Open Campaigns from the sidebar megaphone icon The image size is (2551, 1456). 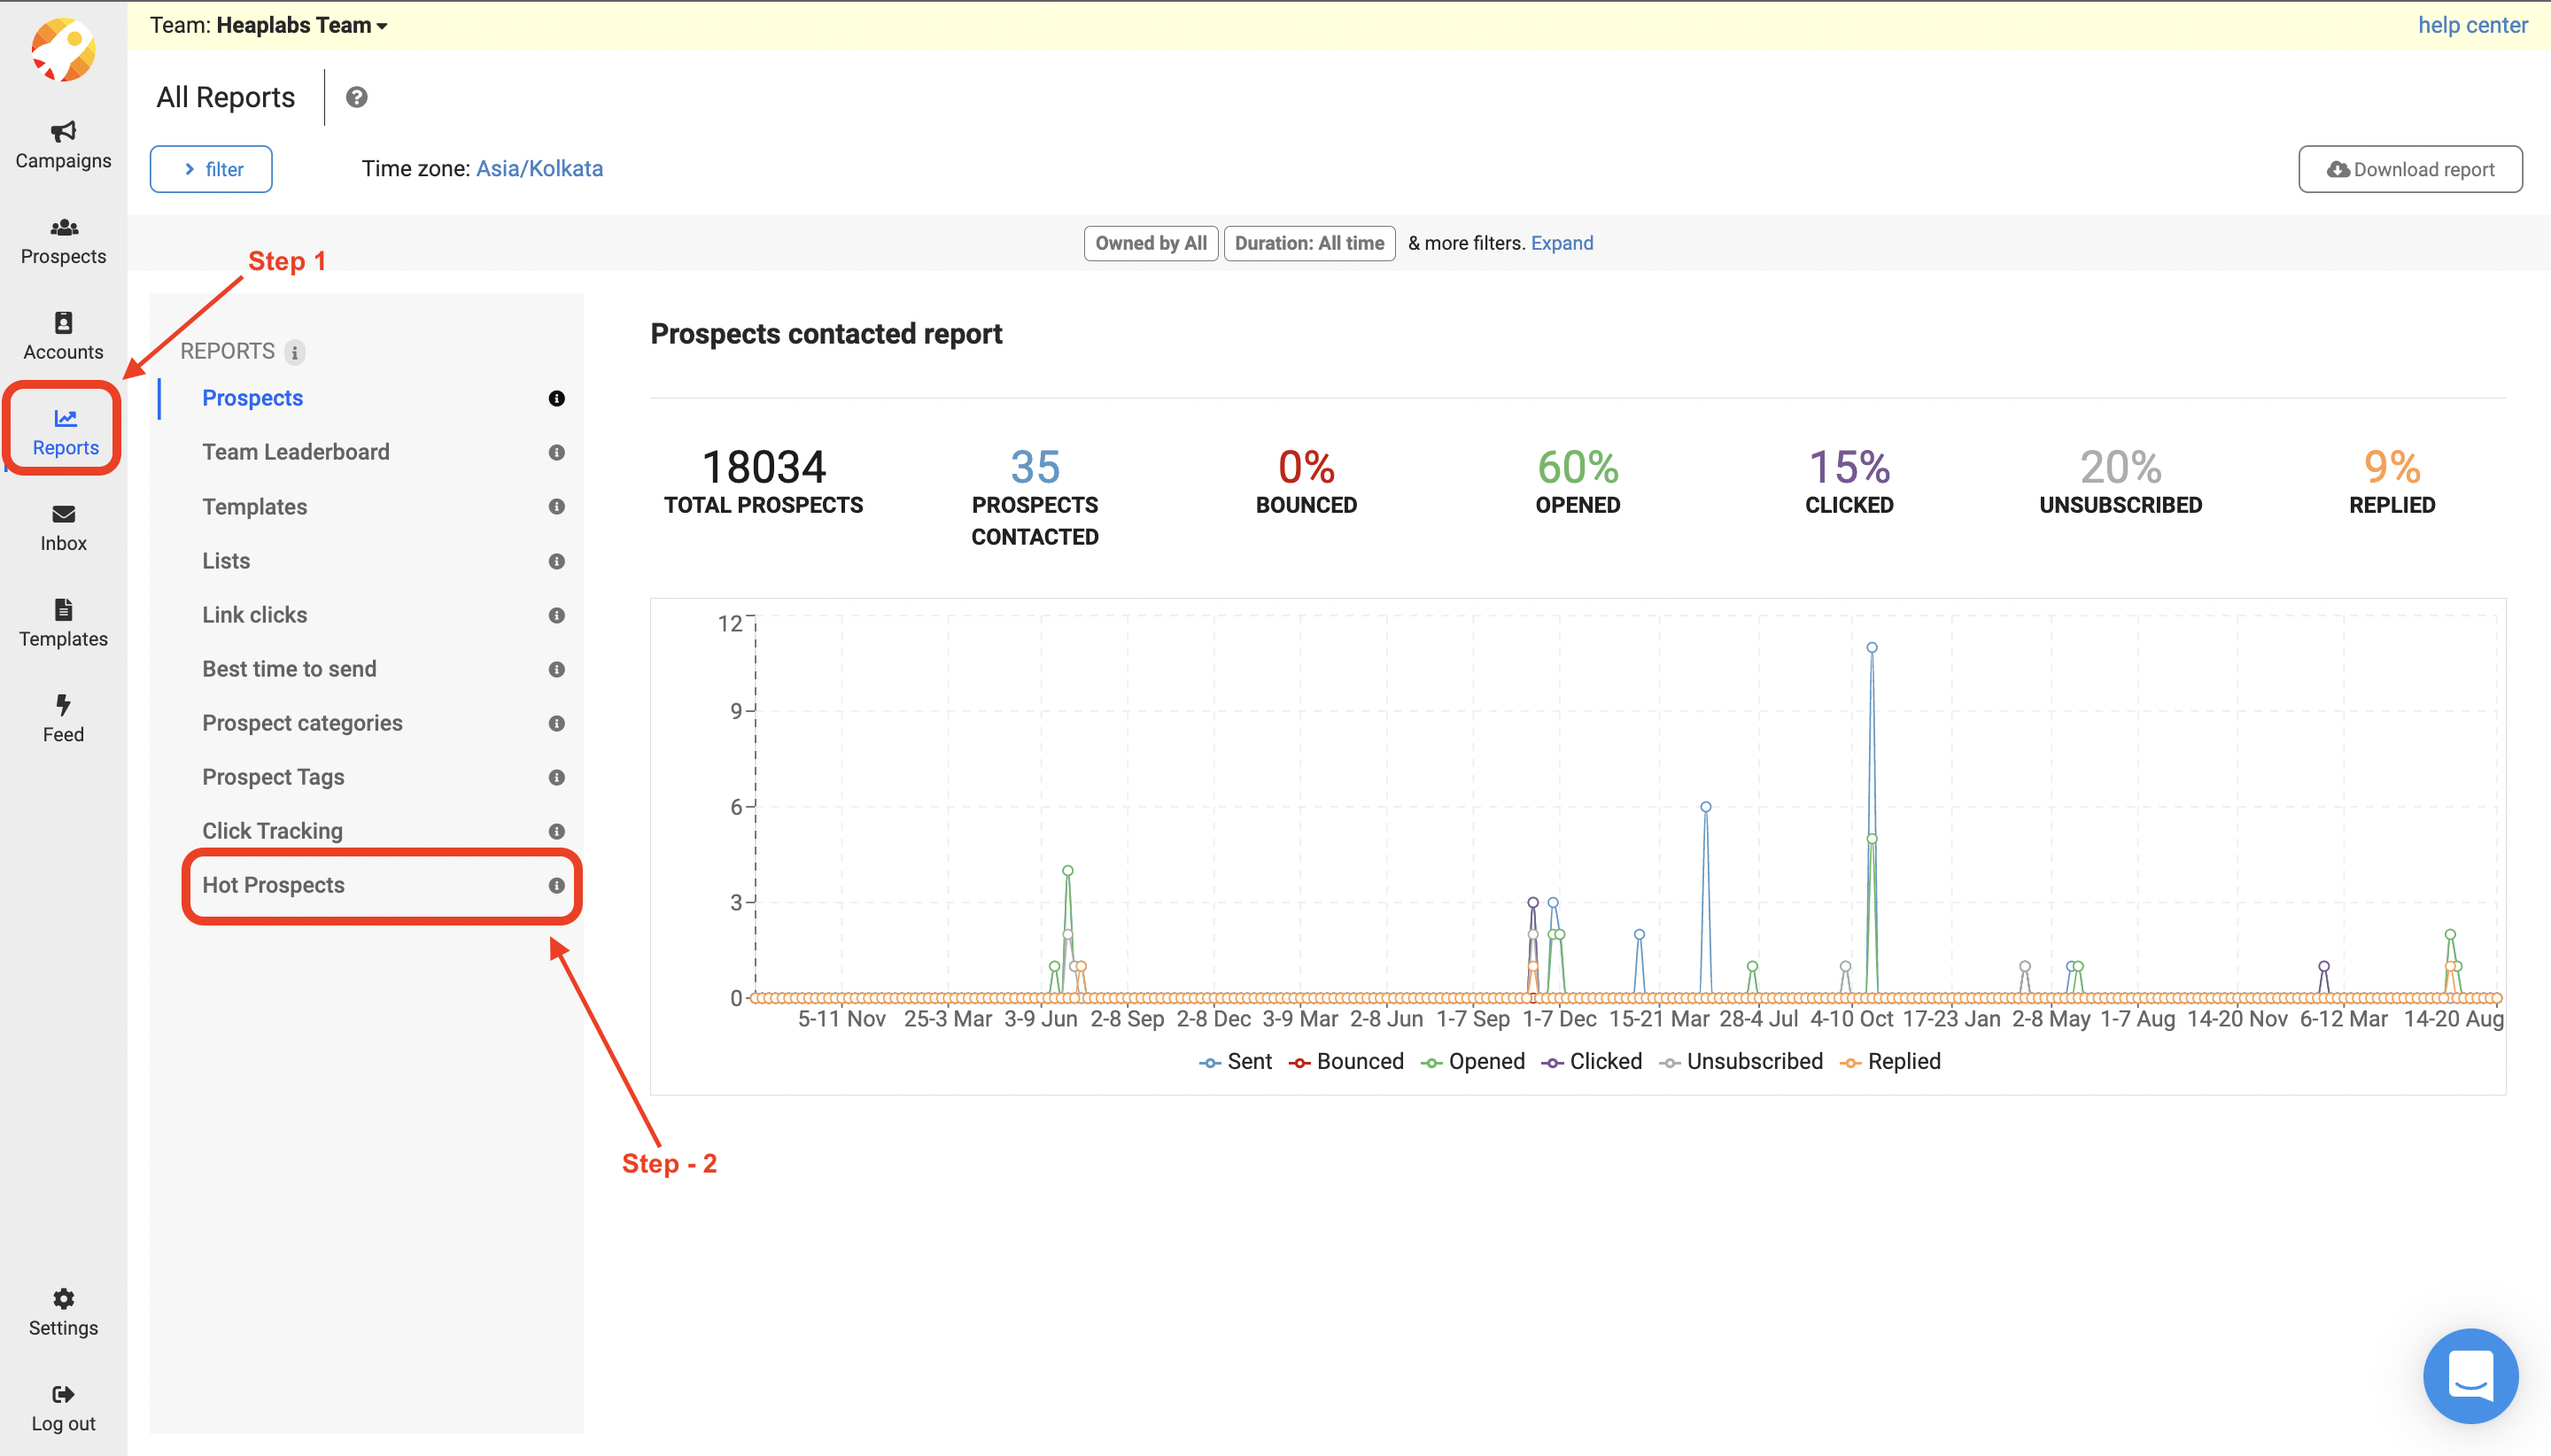click(63, 131)
